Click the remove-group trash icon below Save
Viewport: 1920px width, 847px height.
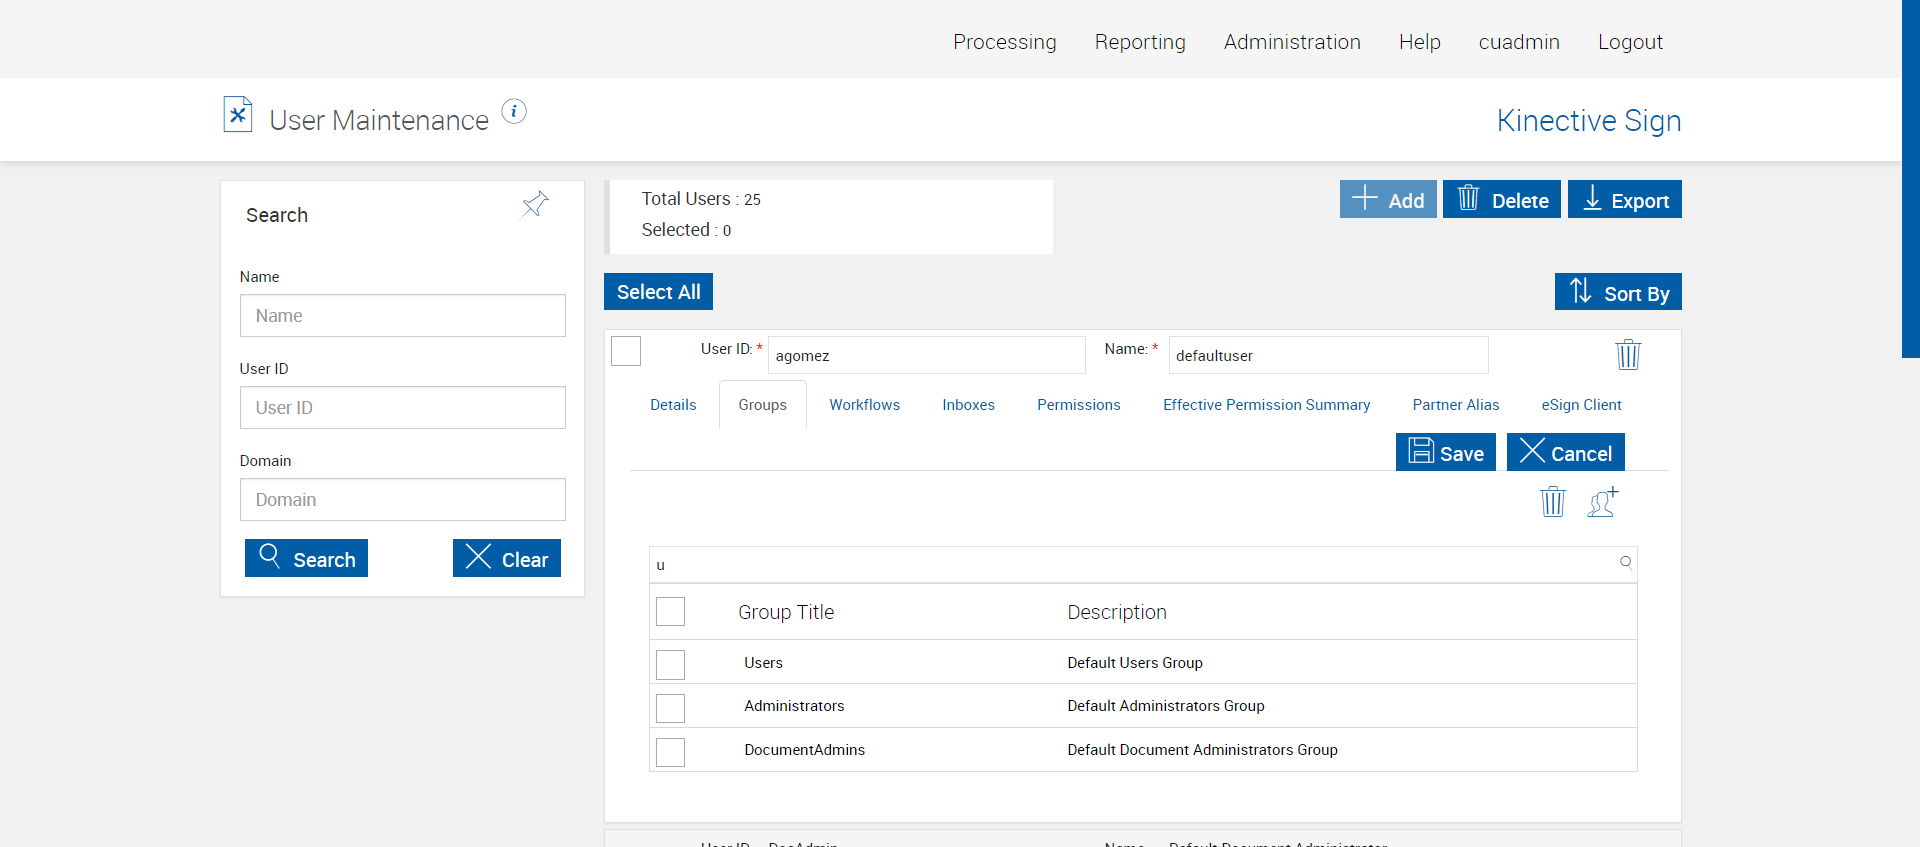tap(1552, 501)
